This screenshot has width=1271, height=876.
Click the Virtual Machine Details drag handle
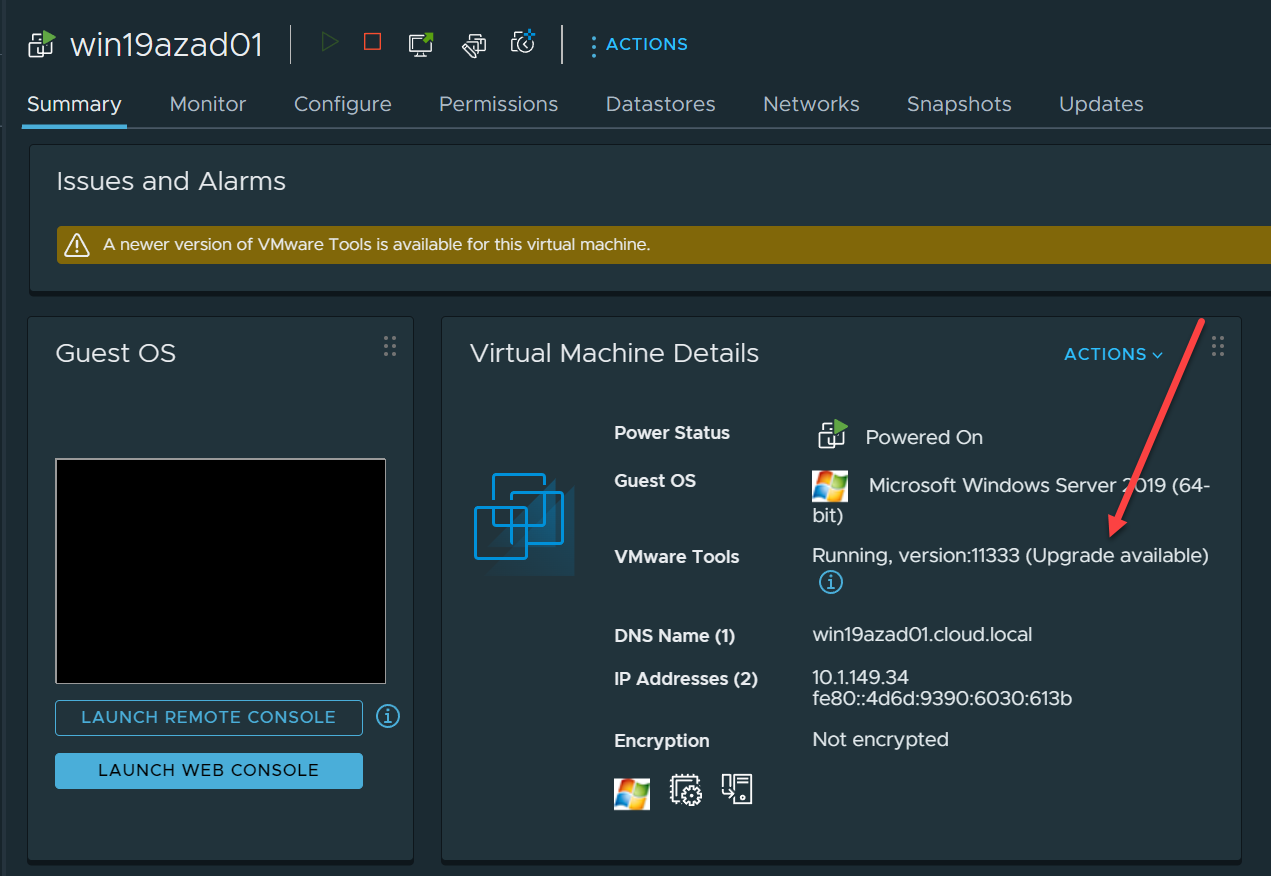coord(1218,346)
